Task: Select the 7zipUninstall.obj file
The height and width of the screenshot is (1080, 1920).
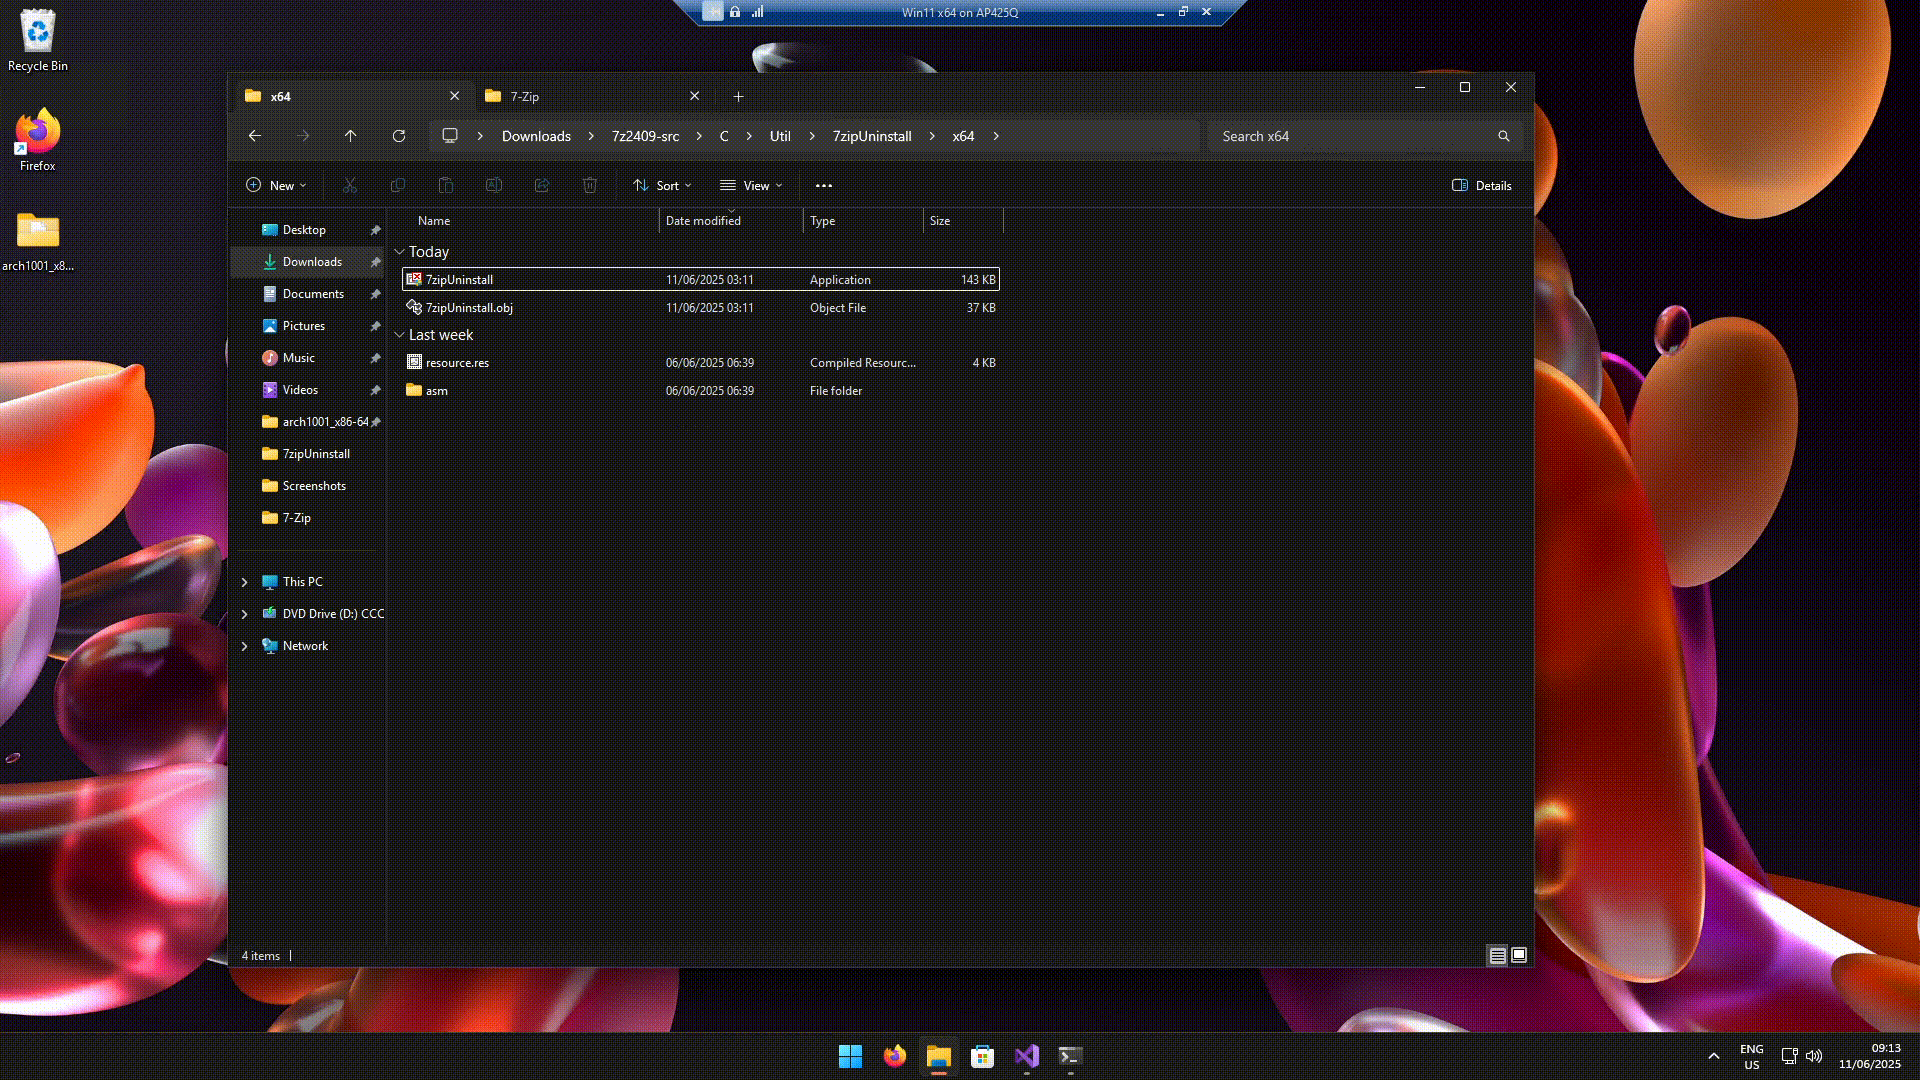Action: (469, 308)
